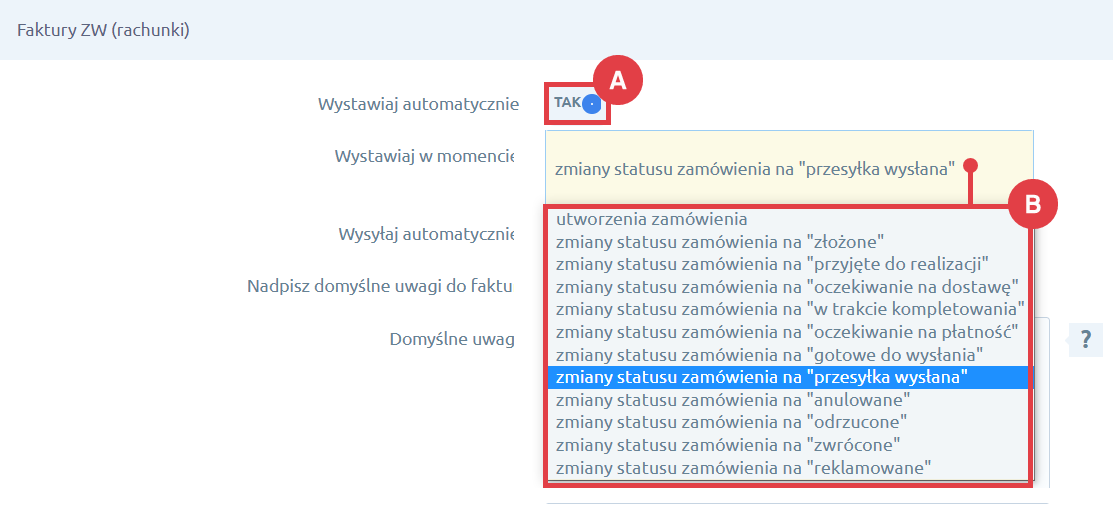This screenshot has width=1113, height=520.
Task: Pick status option "reklamowane"
Action: click(x=789, y=468)
